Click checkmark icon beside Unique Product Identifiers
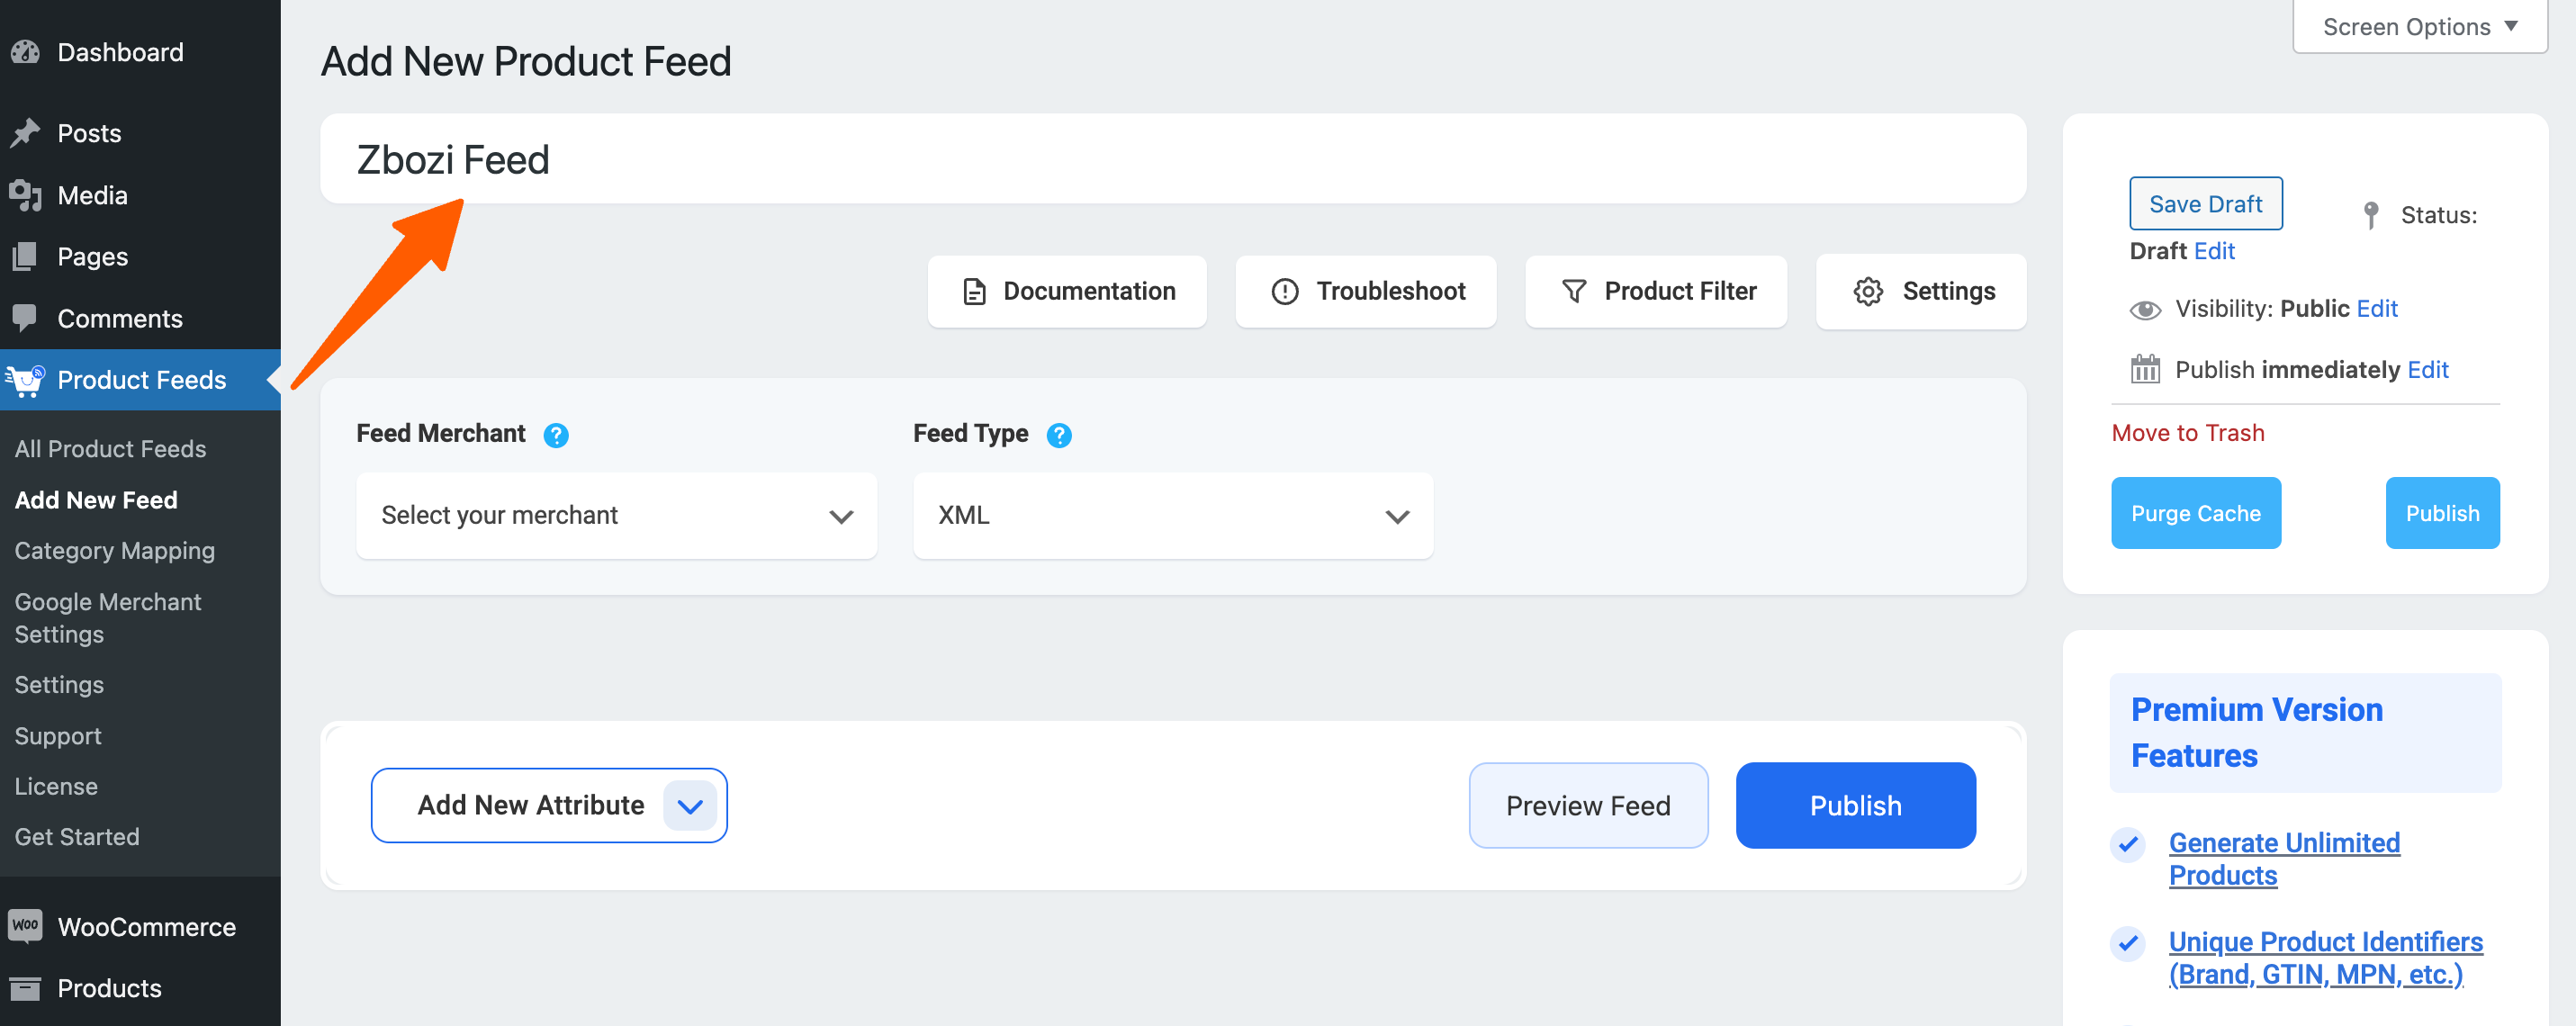This screenshot has width=2576, height=1026. [x=2128, y=943]
